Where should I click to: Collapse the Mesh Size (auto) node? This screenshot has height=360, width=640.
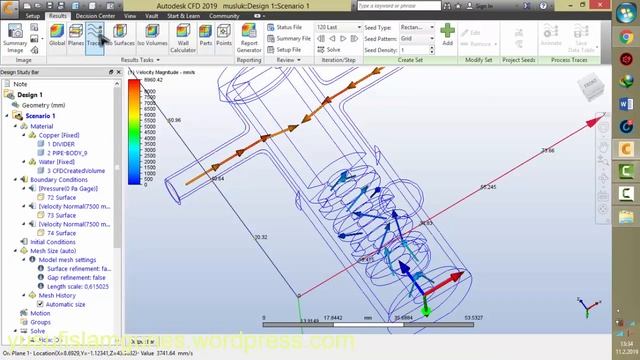click(x=16, y=251)
